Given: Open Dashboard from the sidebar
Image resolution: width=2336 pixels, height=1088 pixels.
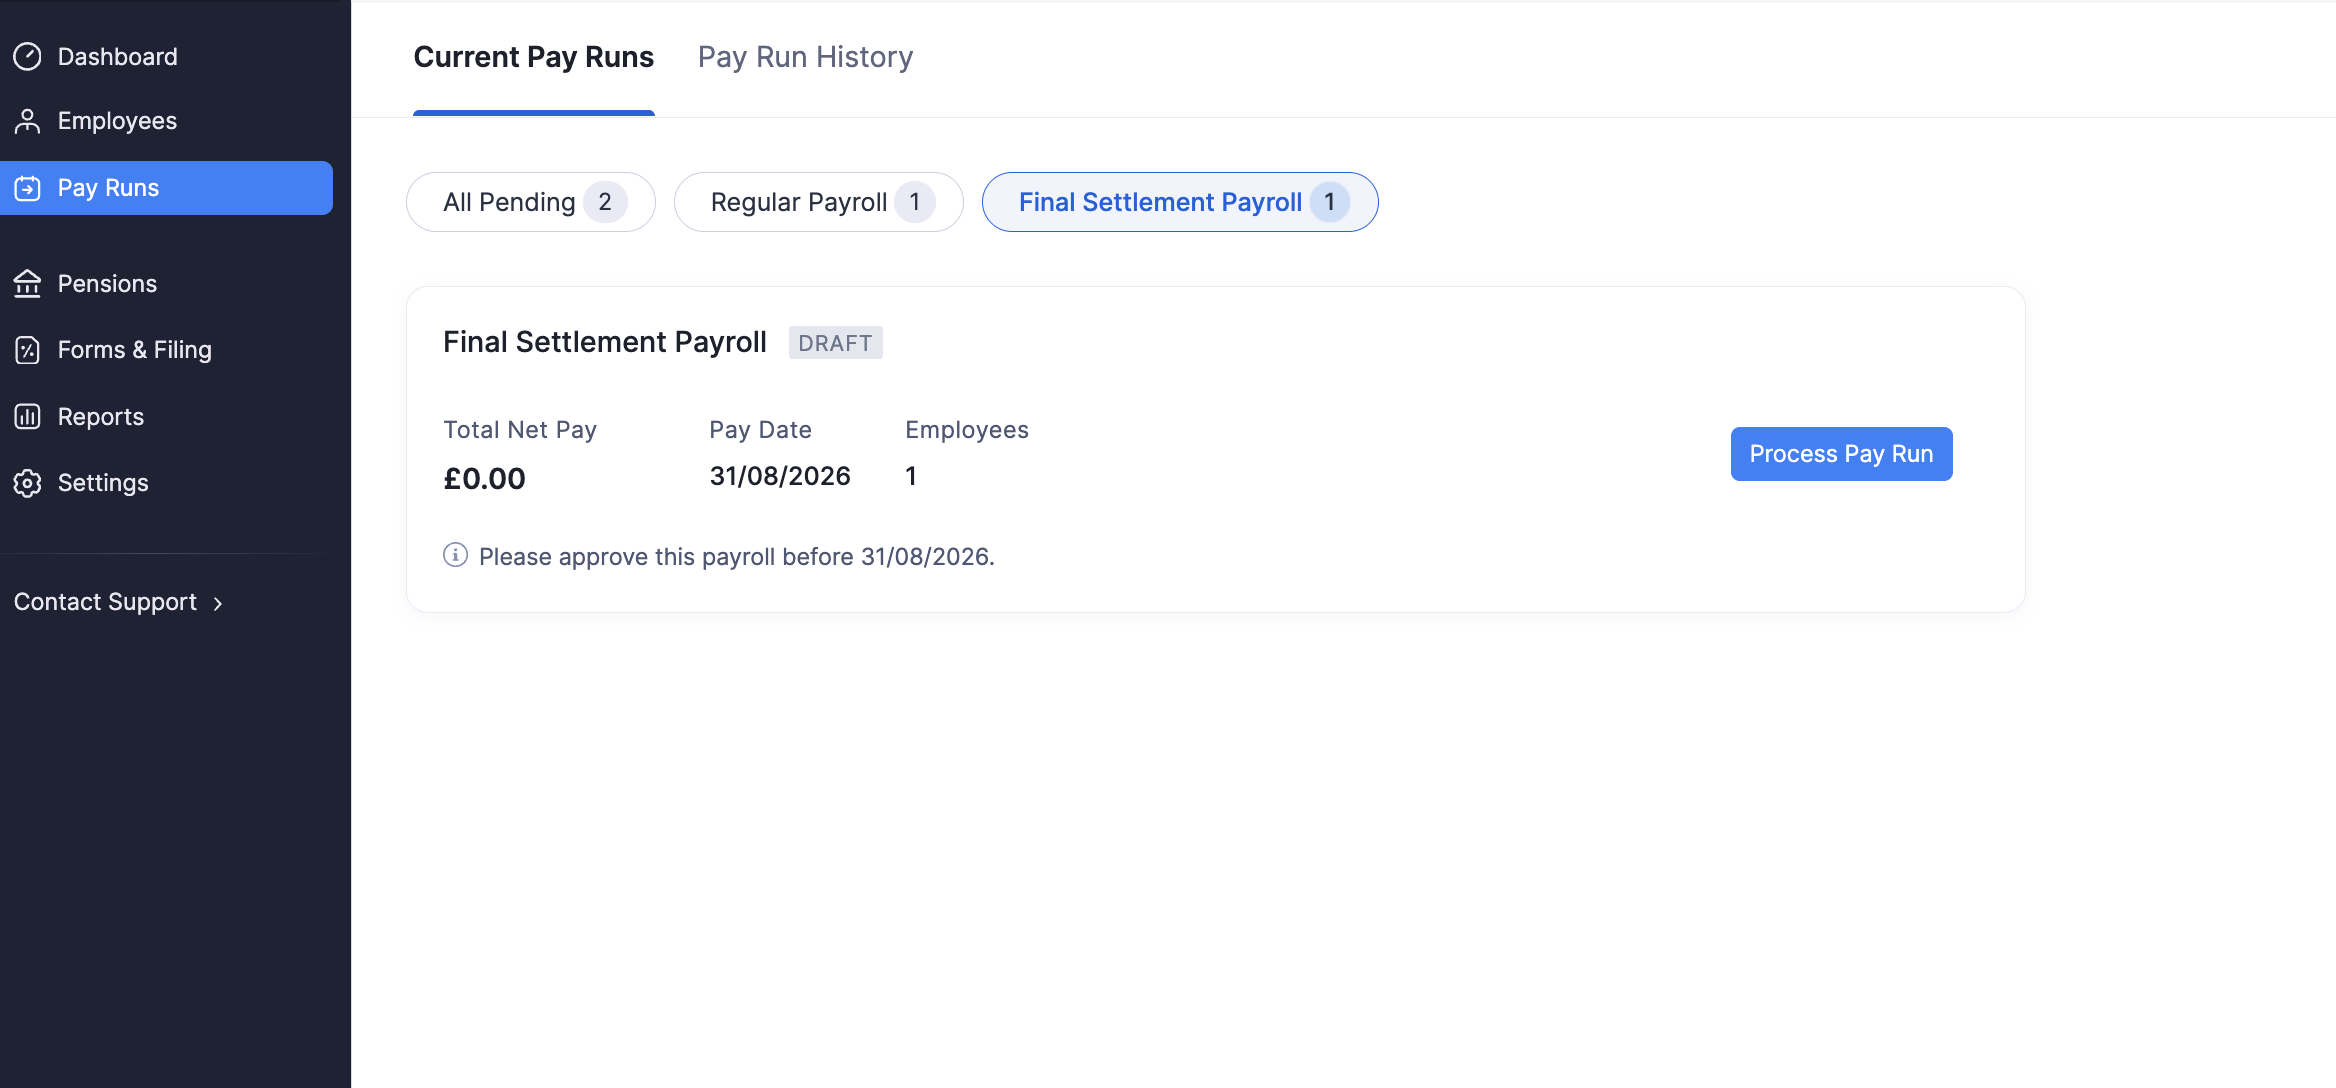Looking at the screenshot, I should (117, 57).
